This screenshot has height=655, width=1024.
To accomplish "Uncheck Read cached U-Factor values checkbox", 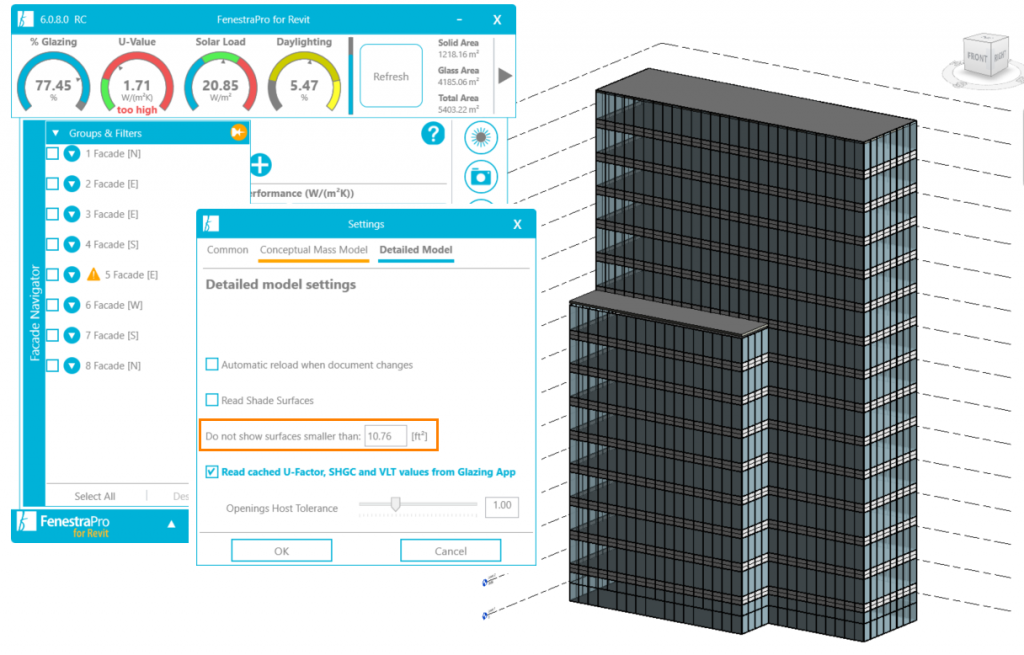I will pos(212,471).
